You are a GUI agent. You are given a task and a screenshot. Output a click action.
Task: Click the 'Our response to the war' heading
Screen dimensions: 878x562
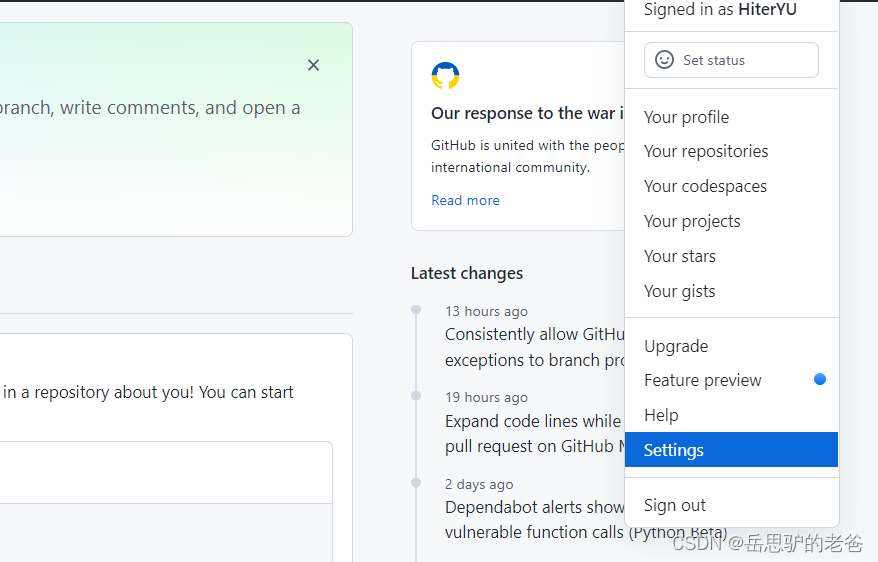pos(527,114)
